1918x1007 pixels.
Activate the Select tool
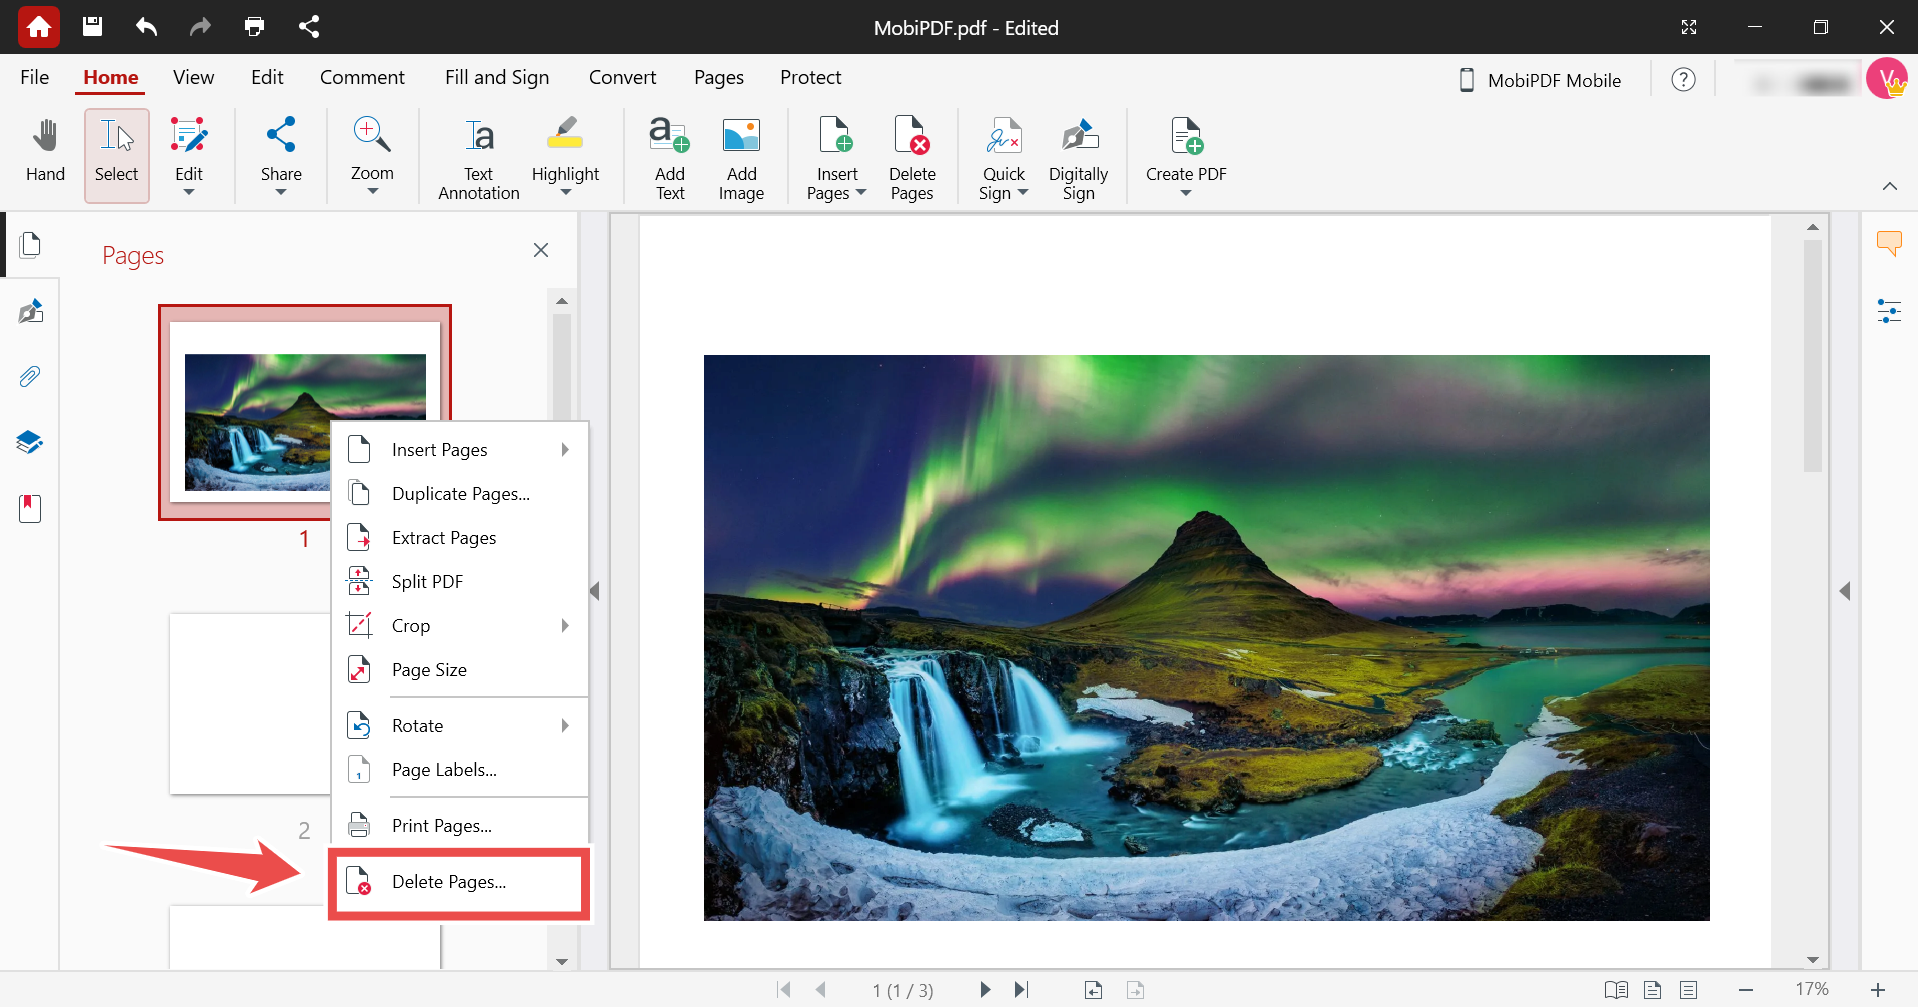[x=117, y=156]
